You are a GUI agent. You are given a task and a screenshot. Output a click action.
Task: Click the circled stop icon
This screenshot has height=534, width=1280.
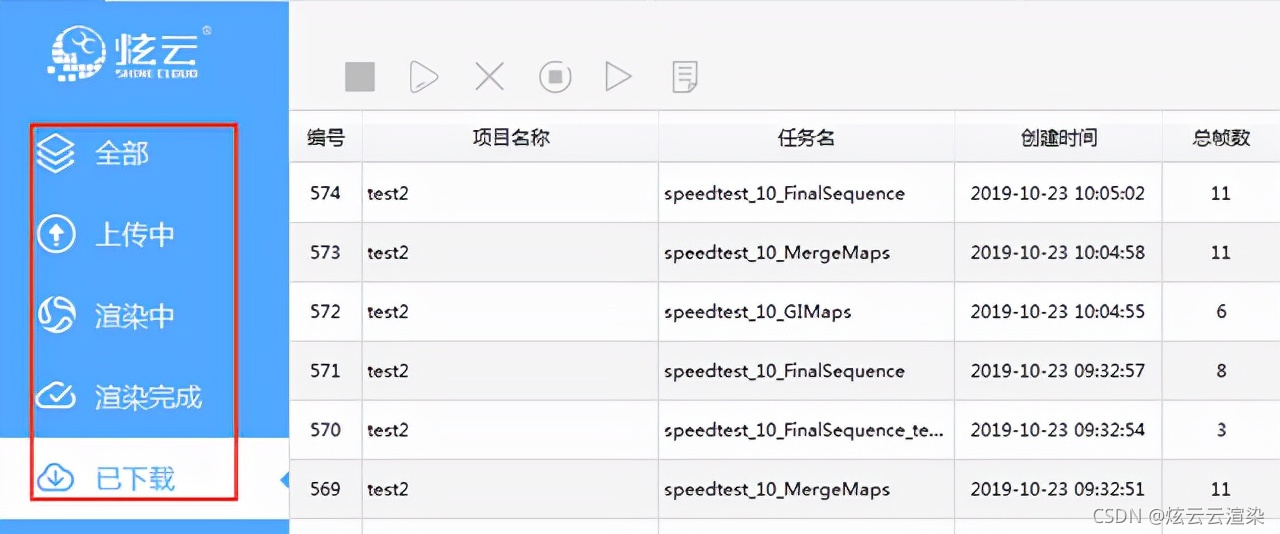(555, 77)
